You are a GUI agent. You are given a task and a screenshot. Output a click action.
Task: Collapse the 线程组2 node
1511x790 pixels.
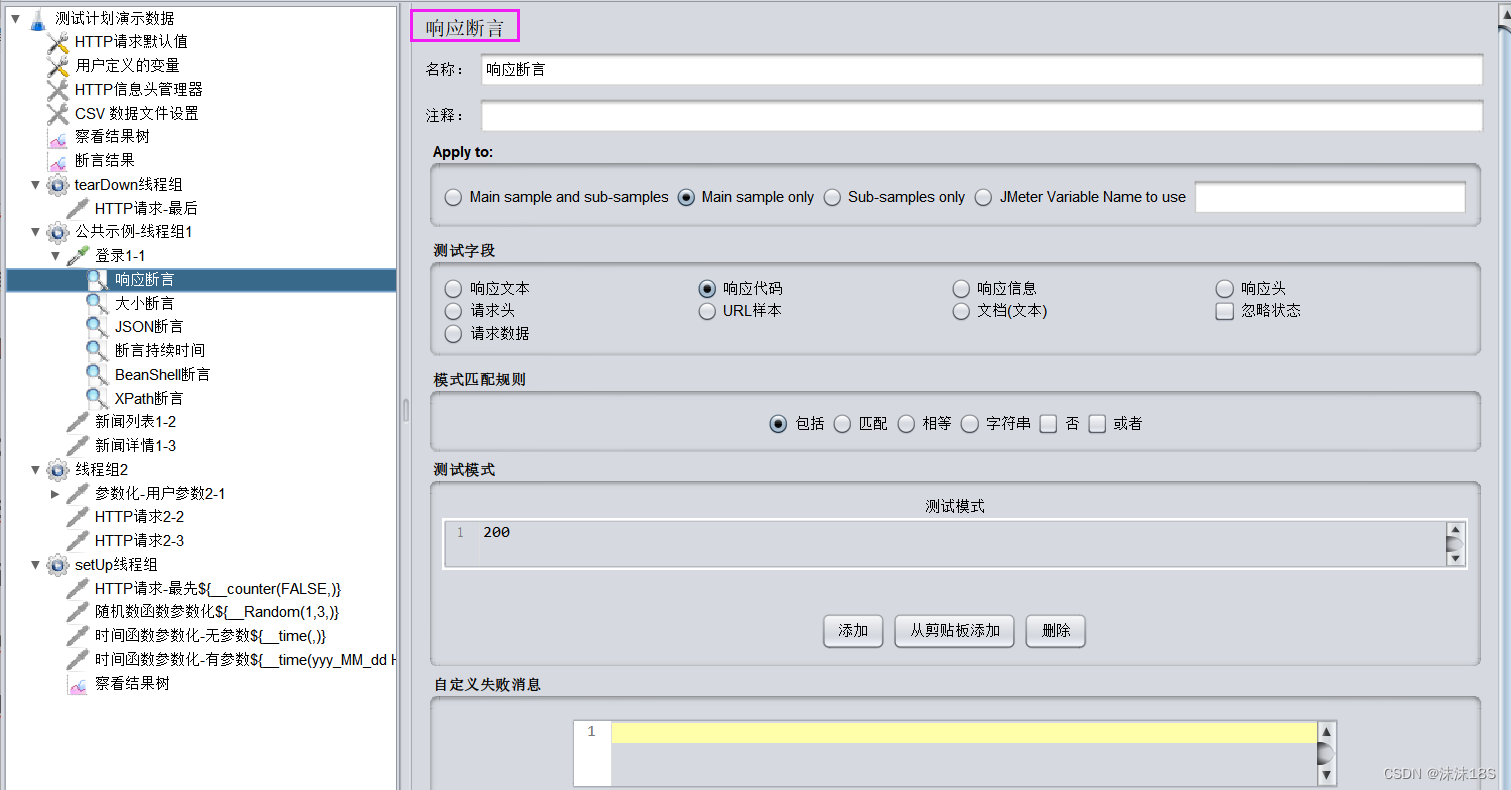tap(36, 470)
